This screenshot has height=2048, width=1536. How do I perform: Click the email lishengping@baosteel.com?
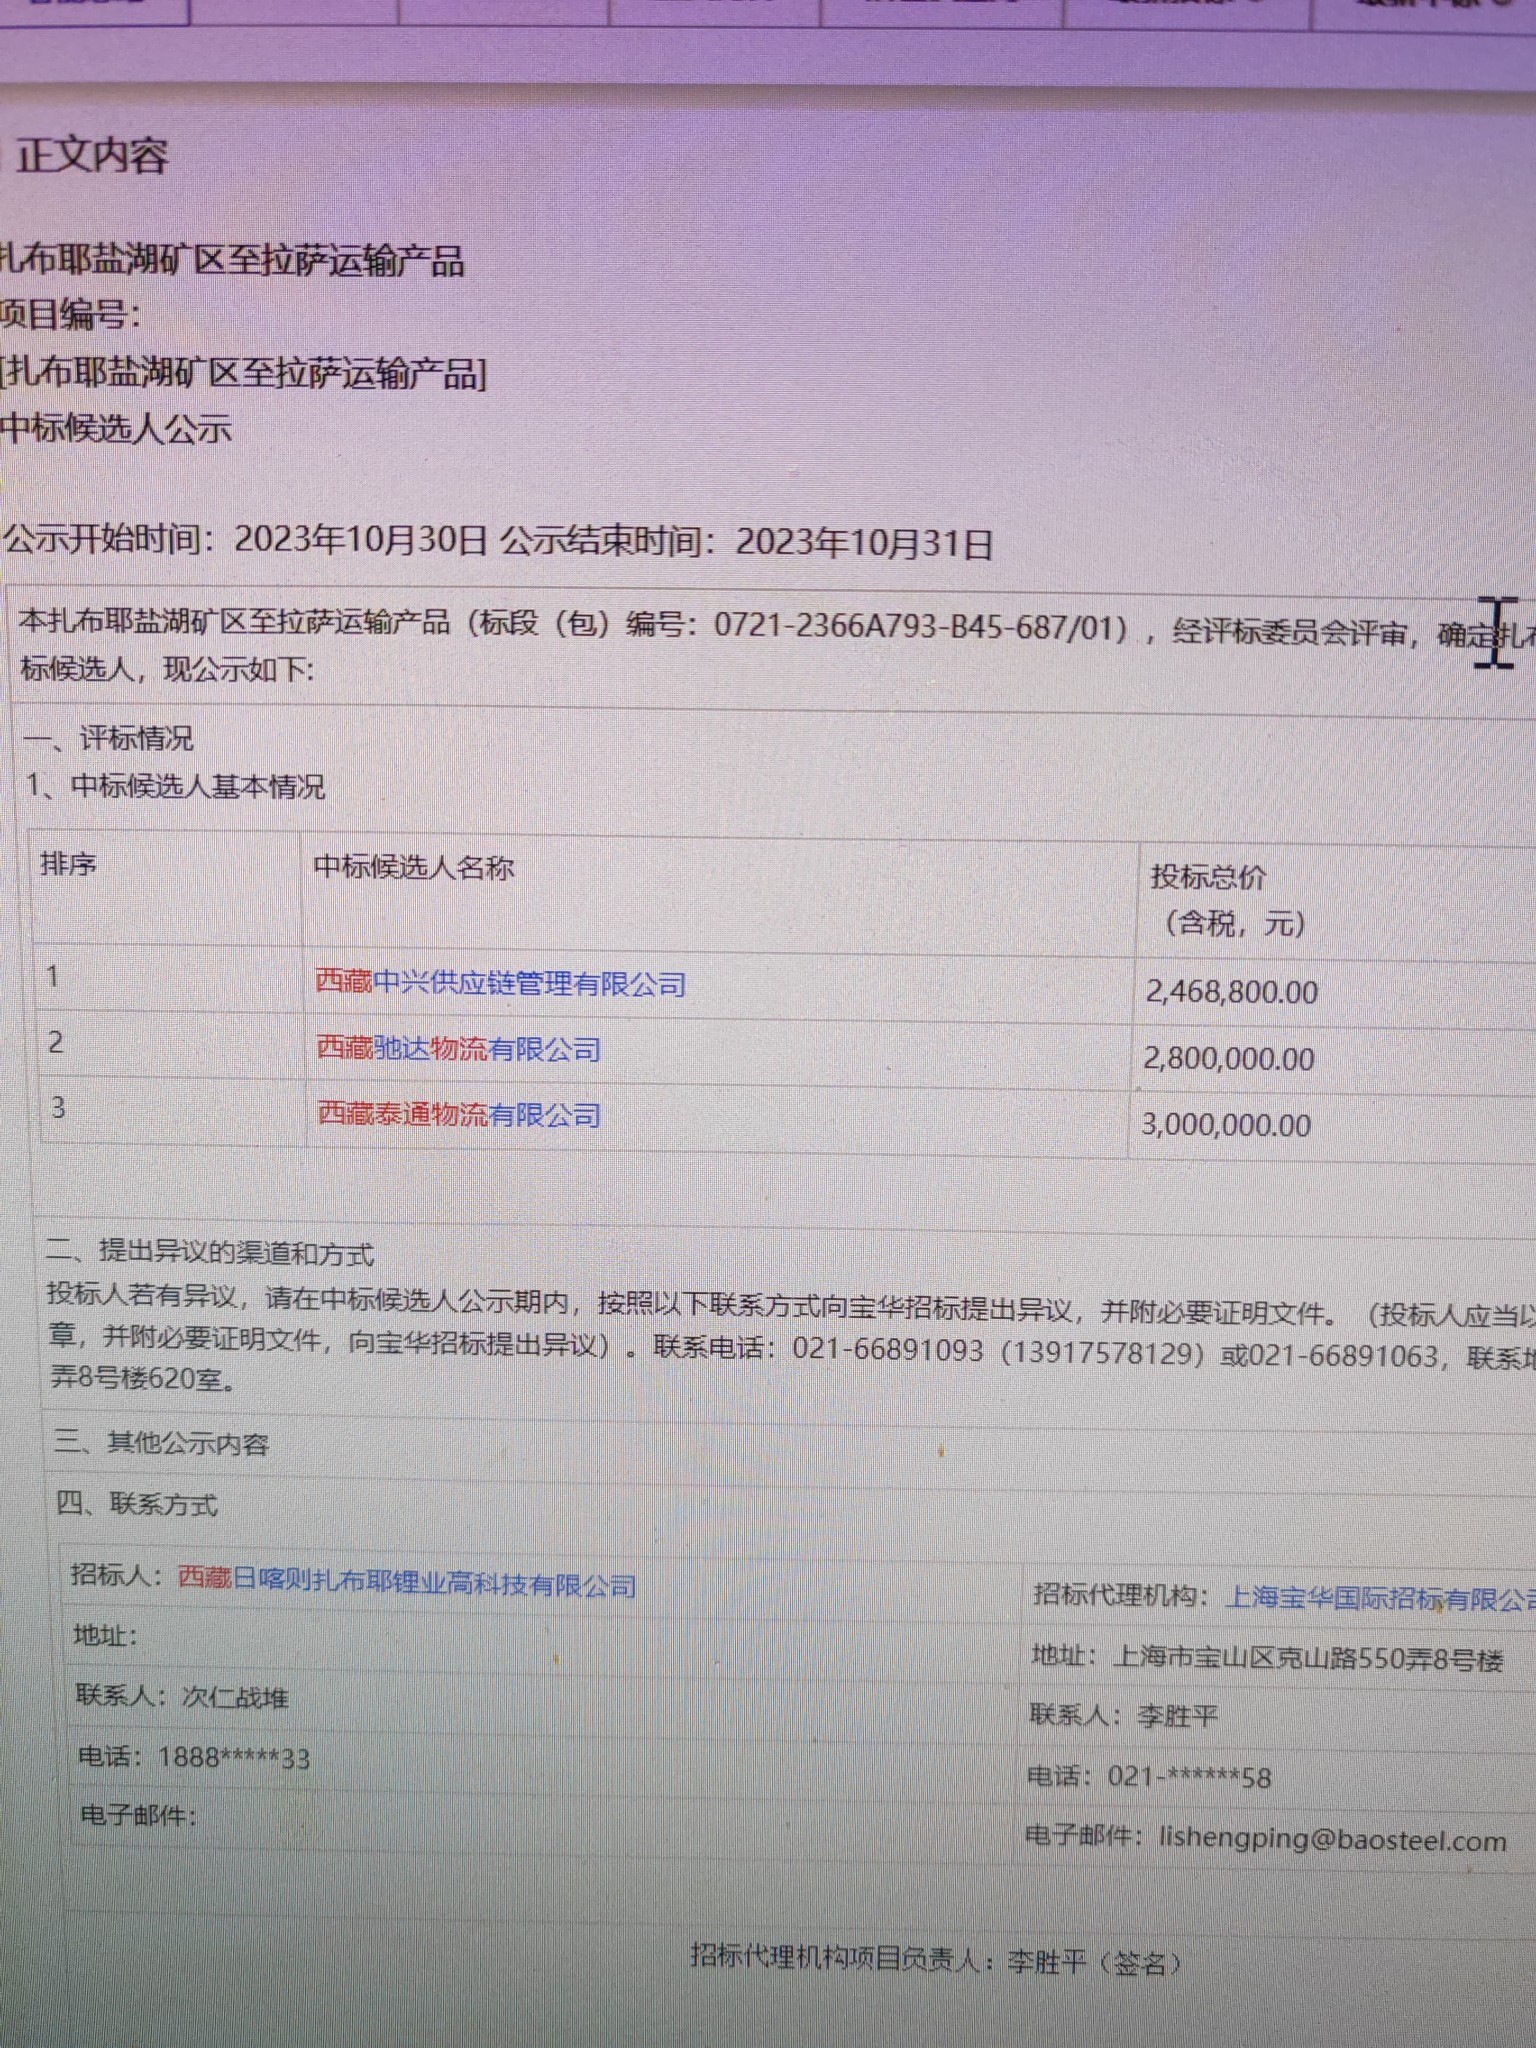pos(1332,1838)
